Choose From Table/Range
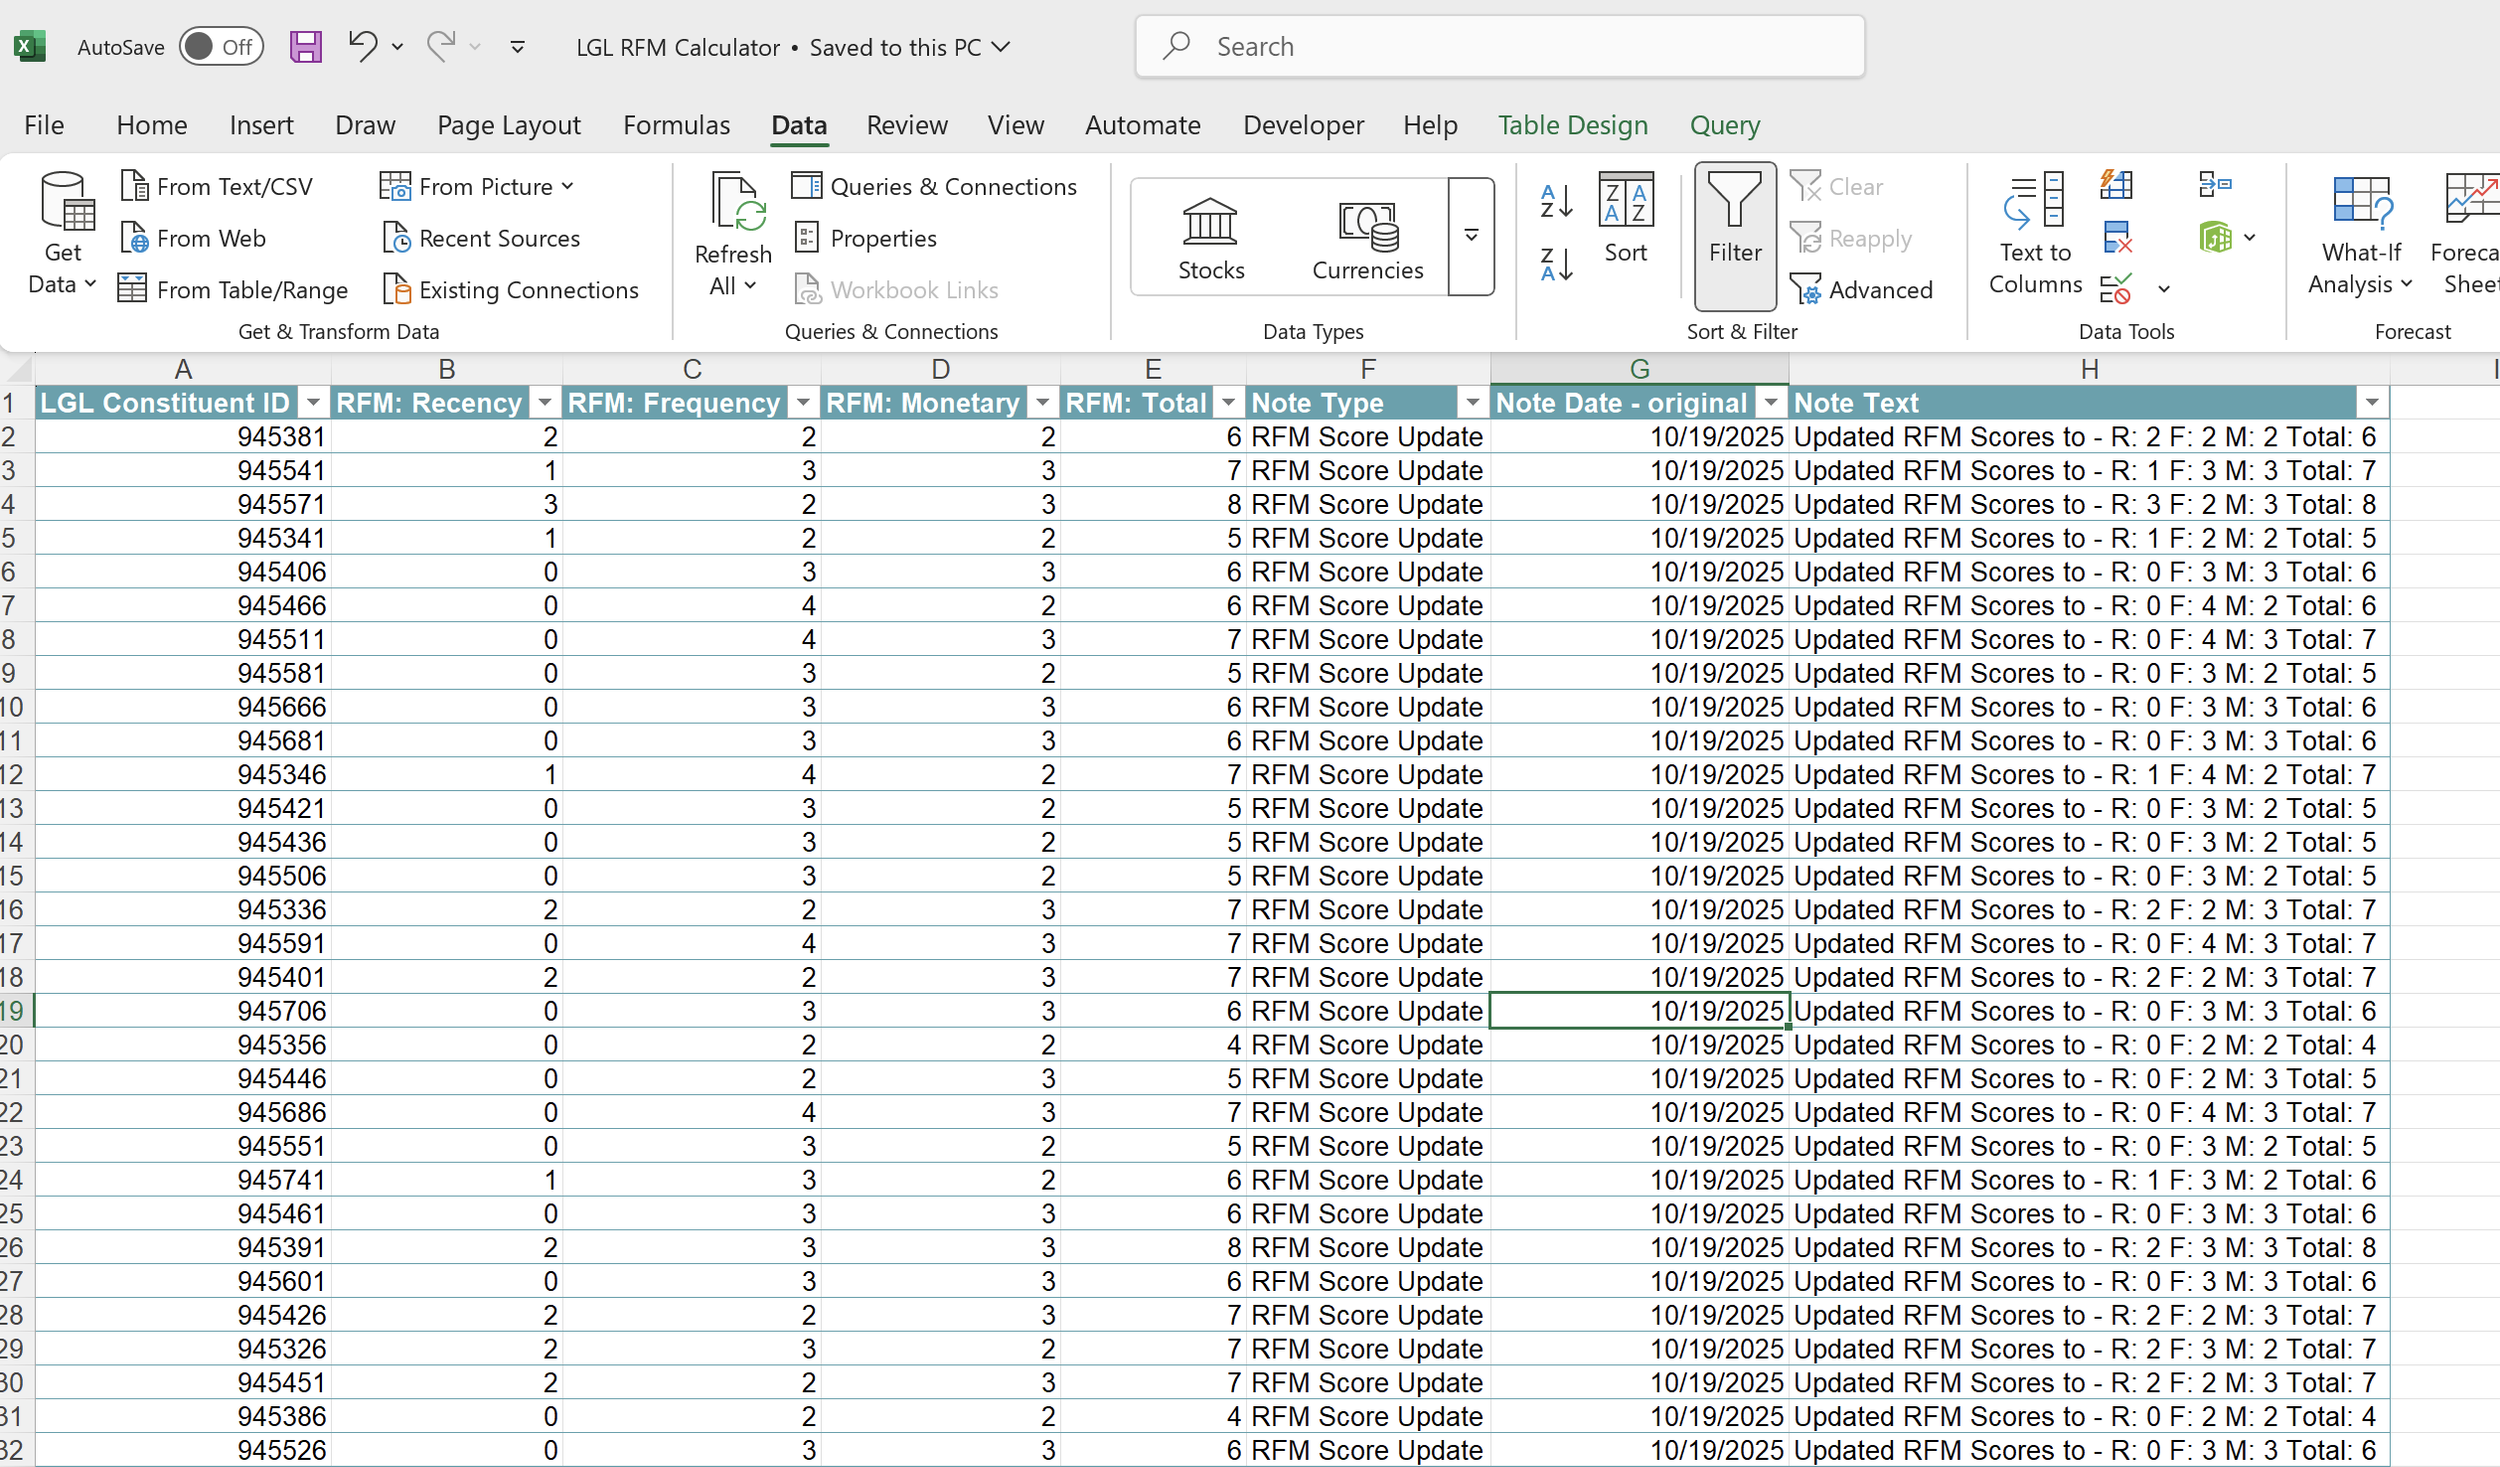Viewport: 2500px width, 1467px height. 233,290
